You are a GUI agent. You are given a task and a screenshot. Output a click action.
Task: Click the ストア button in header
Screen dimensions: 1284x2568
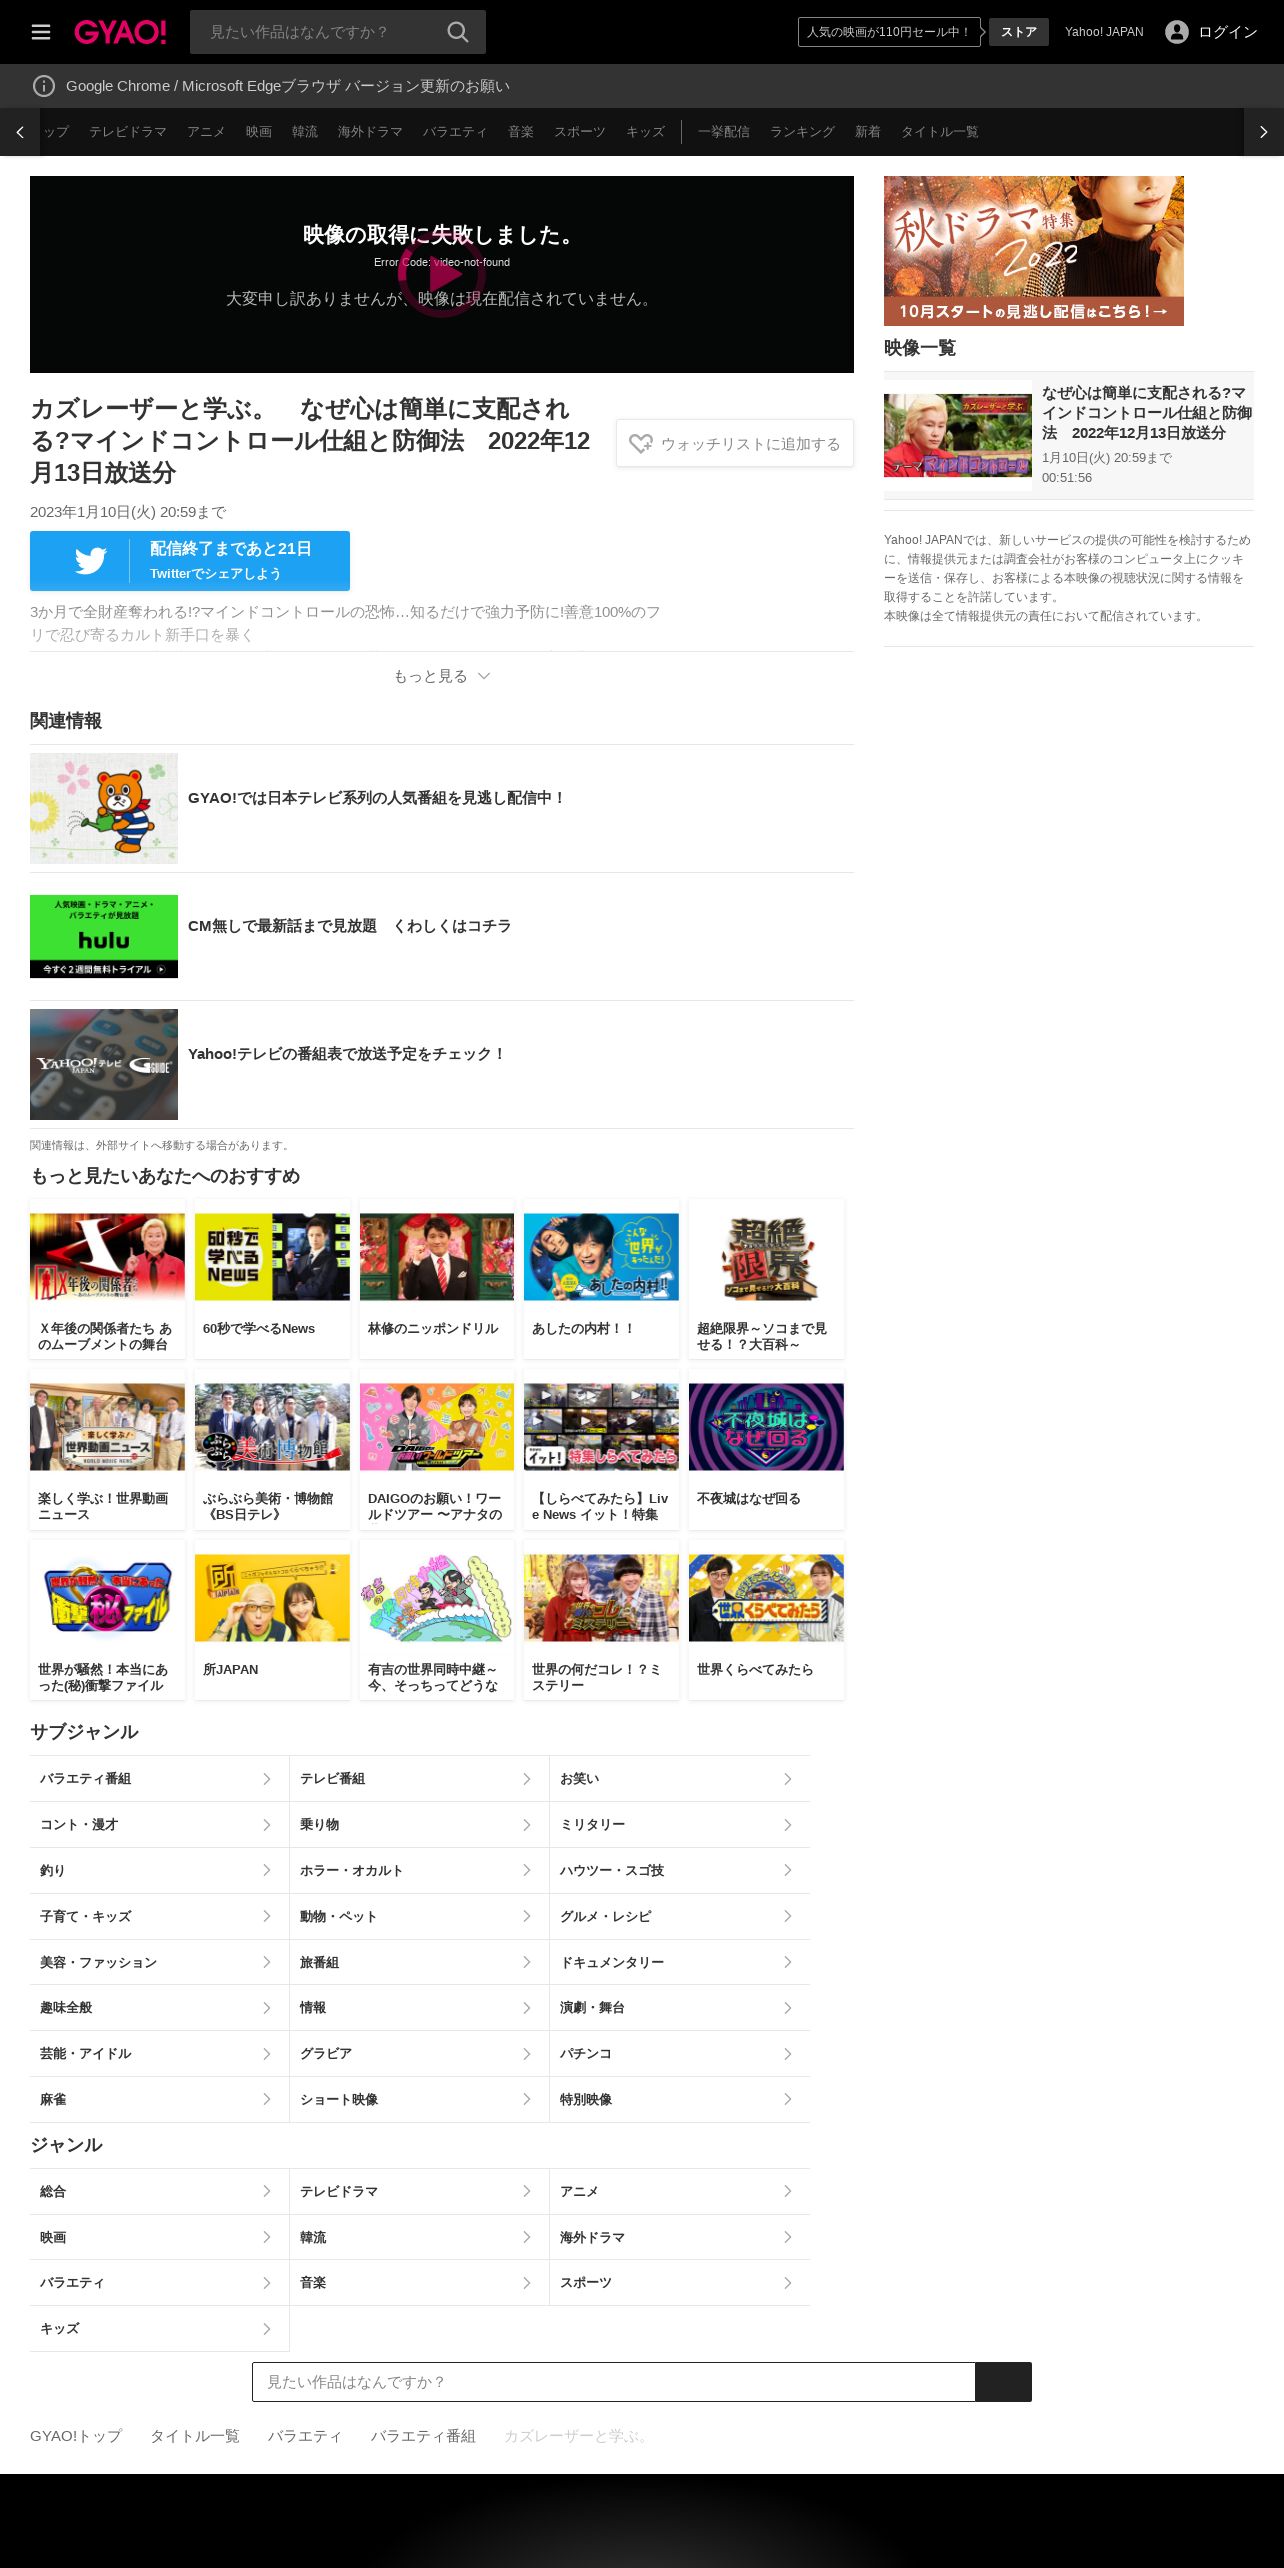1019,32
